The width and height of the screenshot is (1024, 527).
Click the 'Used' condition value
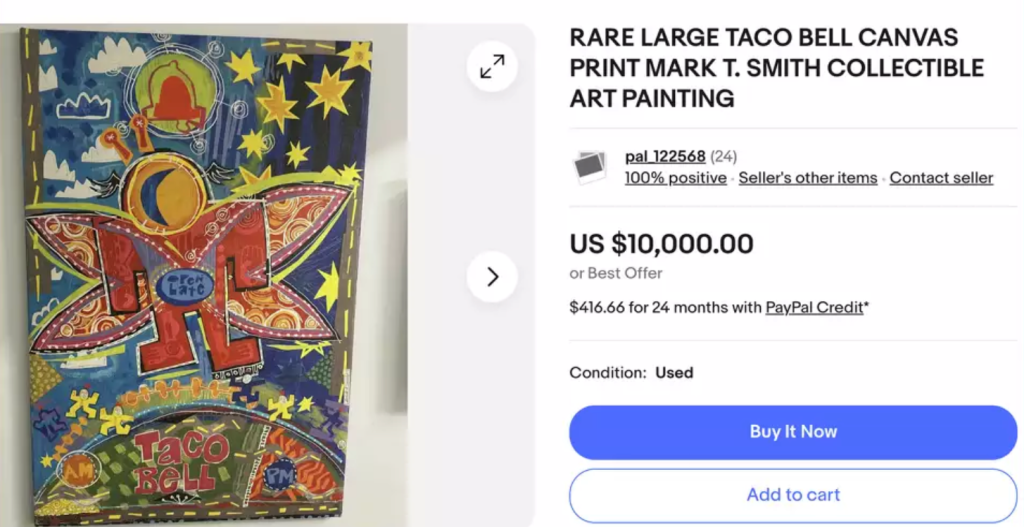pos(674,372)
